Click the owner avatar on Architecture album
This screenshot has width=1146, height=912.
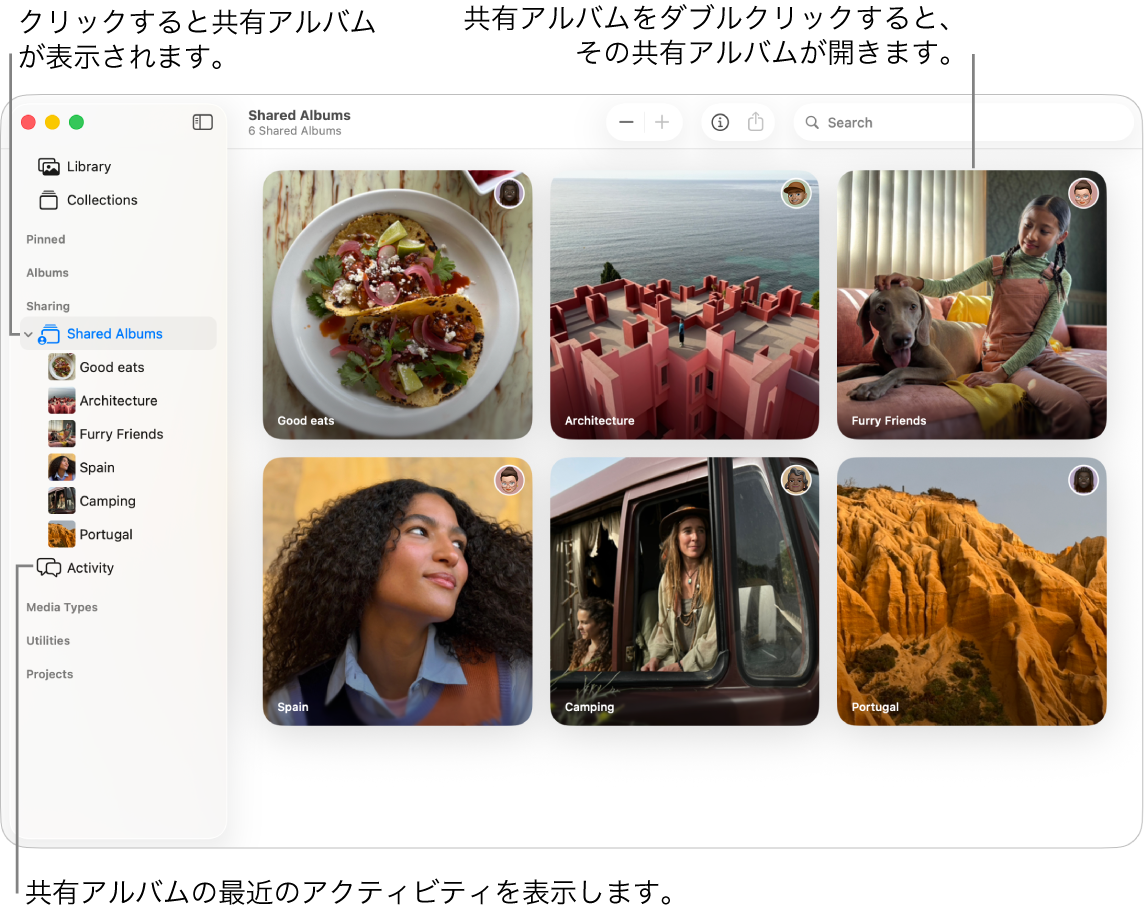click(x=796, y=194)
